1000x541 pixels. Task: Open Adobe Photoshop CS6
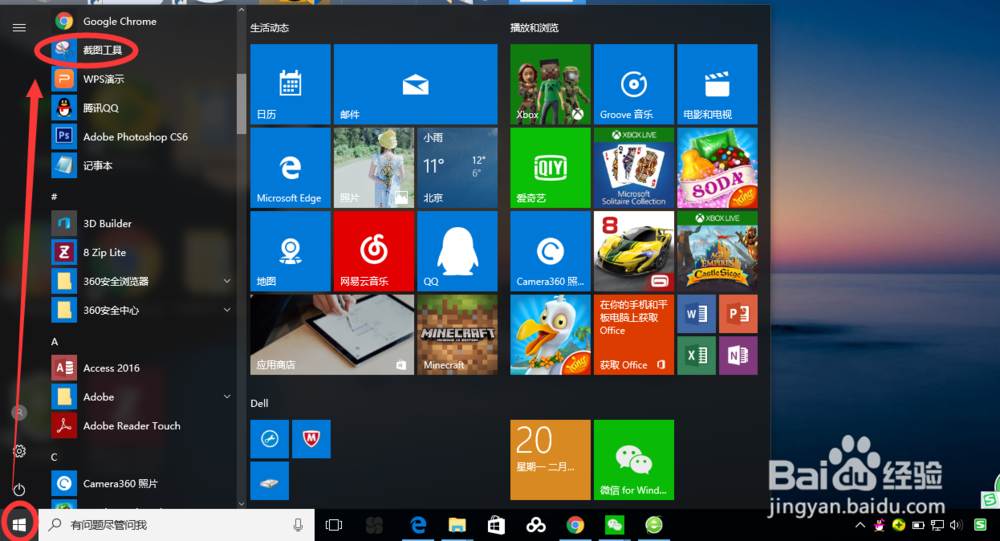[x=121, y=137]
